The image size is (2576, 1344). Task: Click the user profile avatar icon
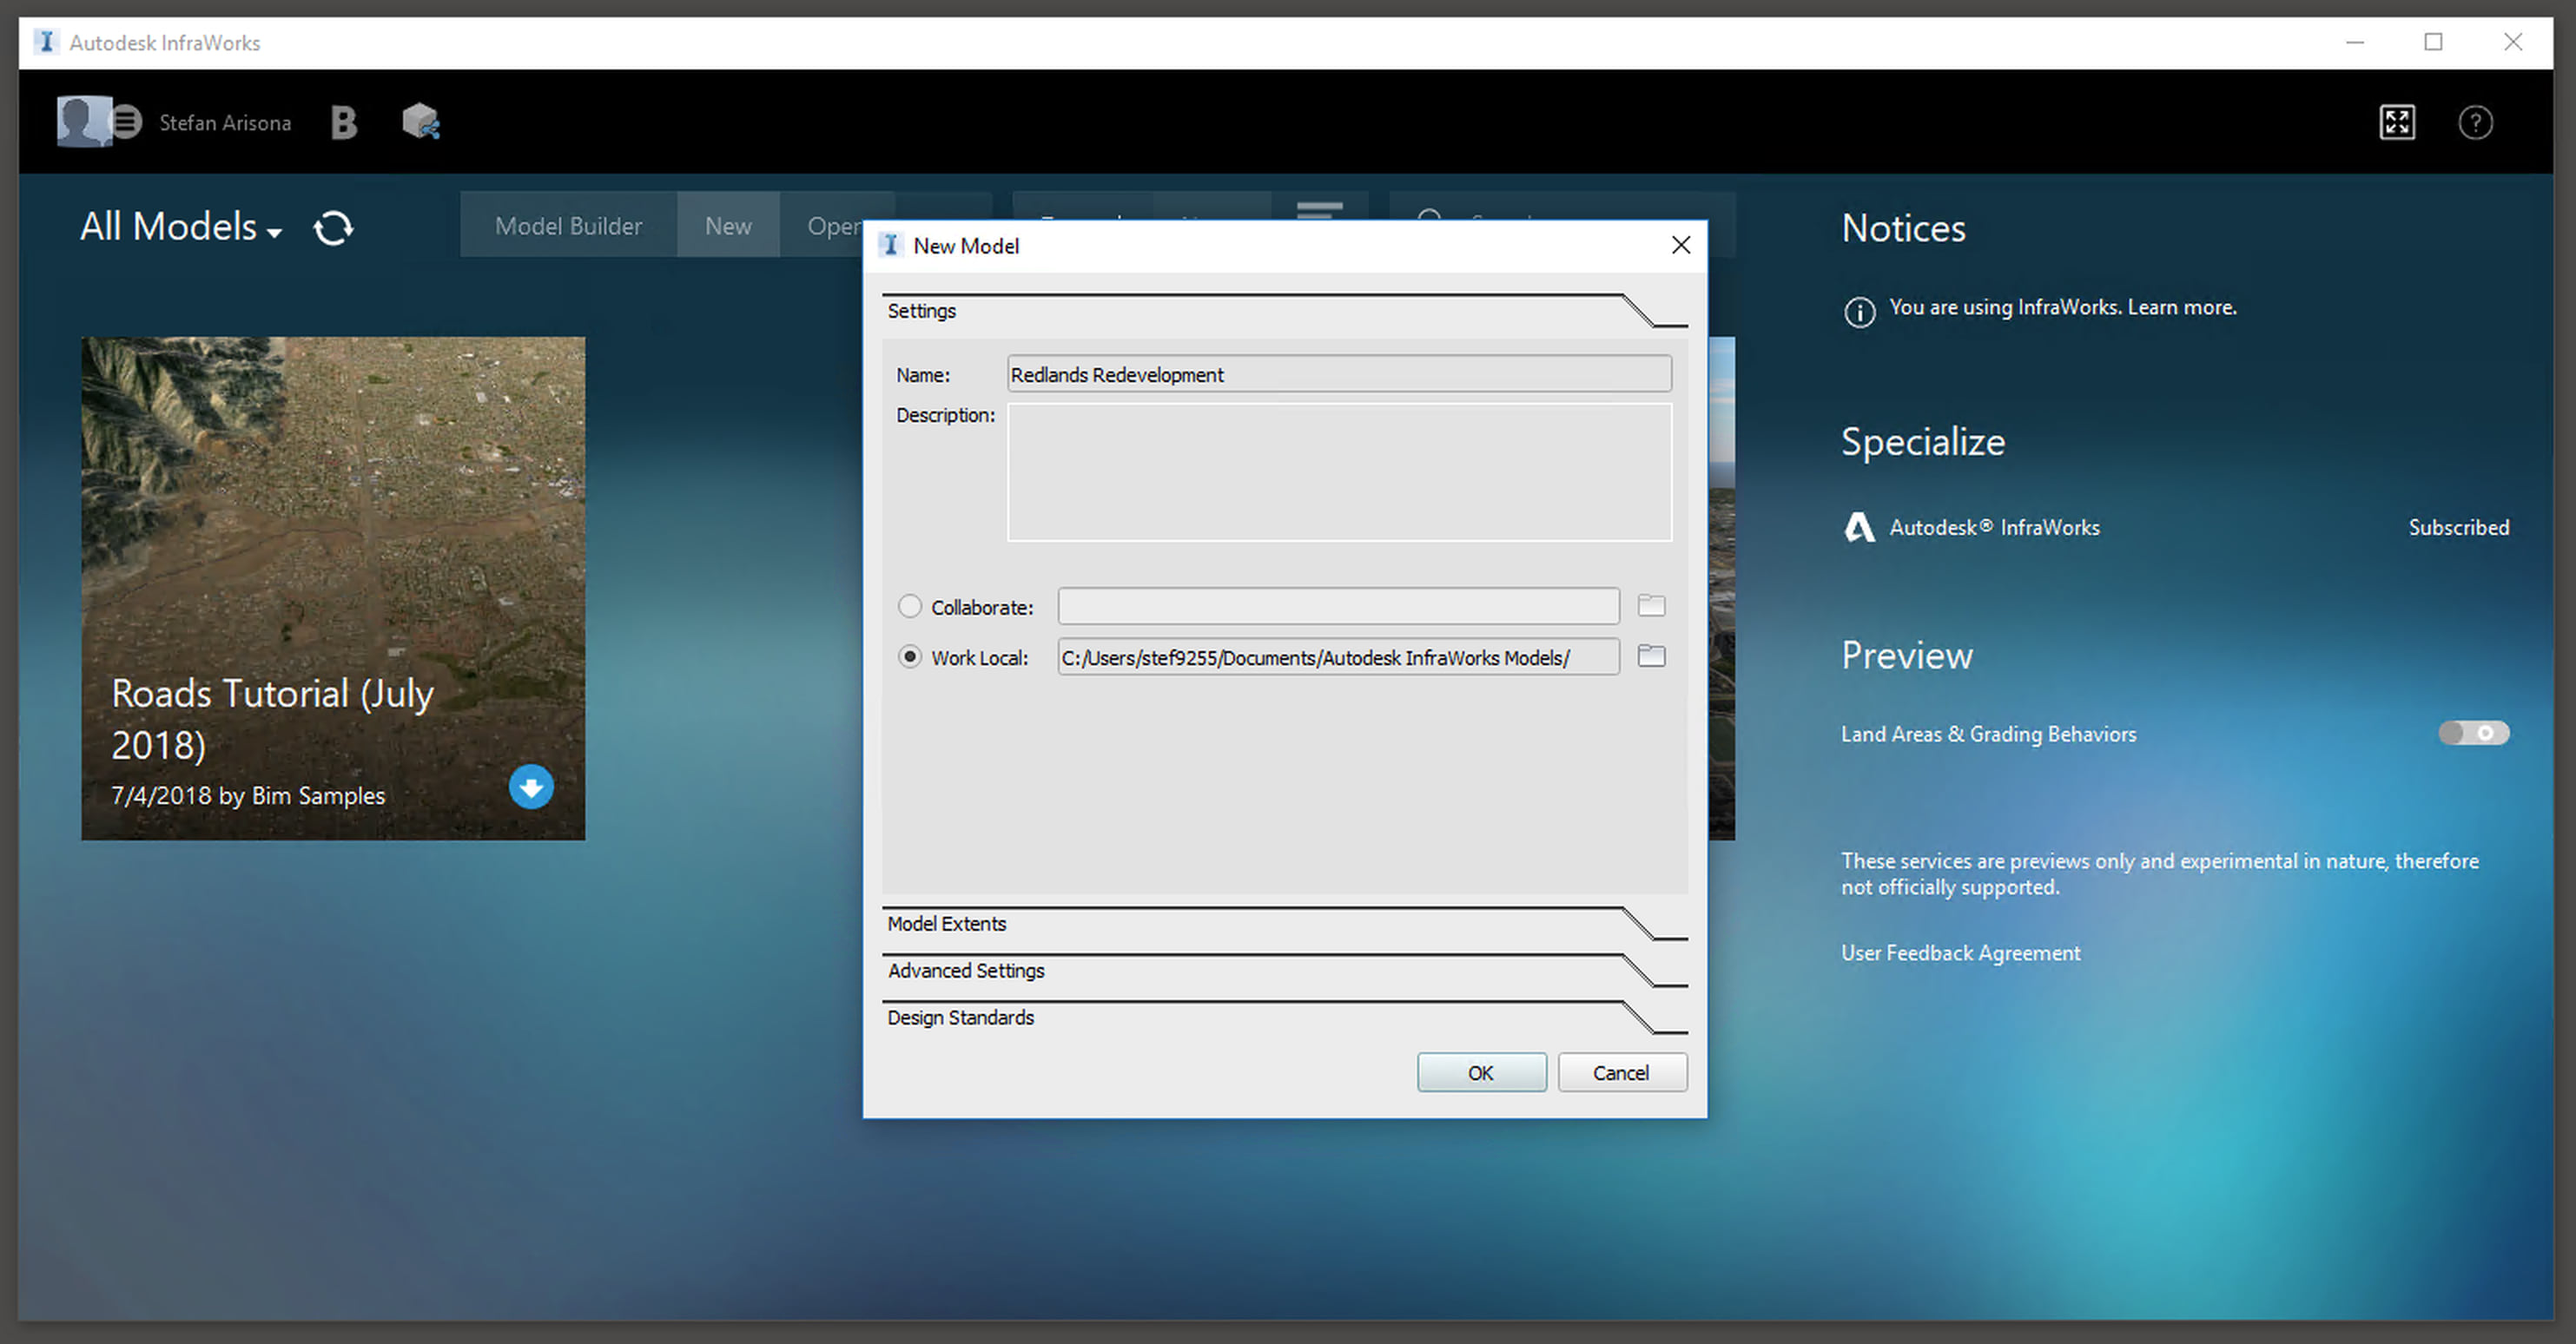84,122
